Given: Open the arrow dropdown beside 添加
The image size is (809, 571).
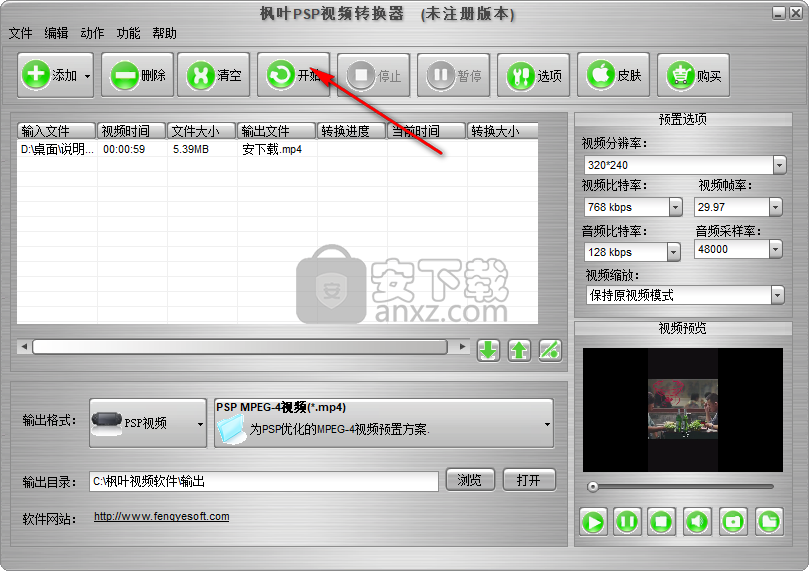Looking at the screenshot, I should [87, 76].
